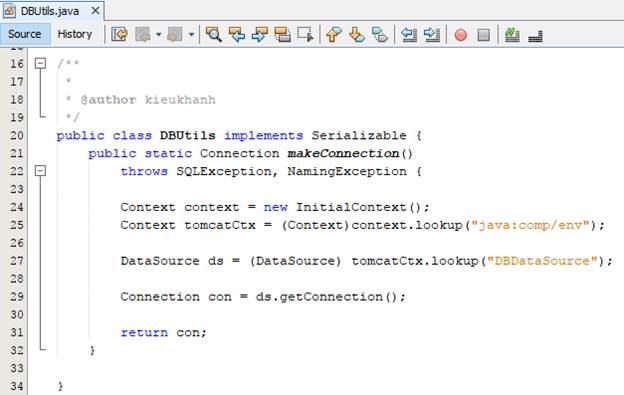Click the "throws" keyword on line 22
This screenshot has height=395, width=624.
click(144, 171)
